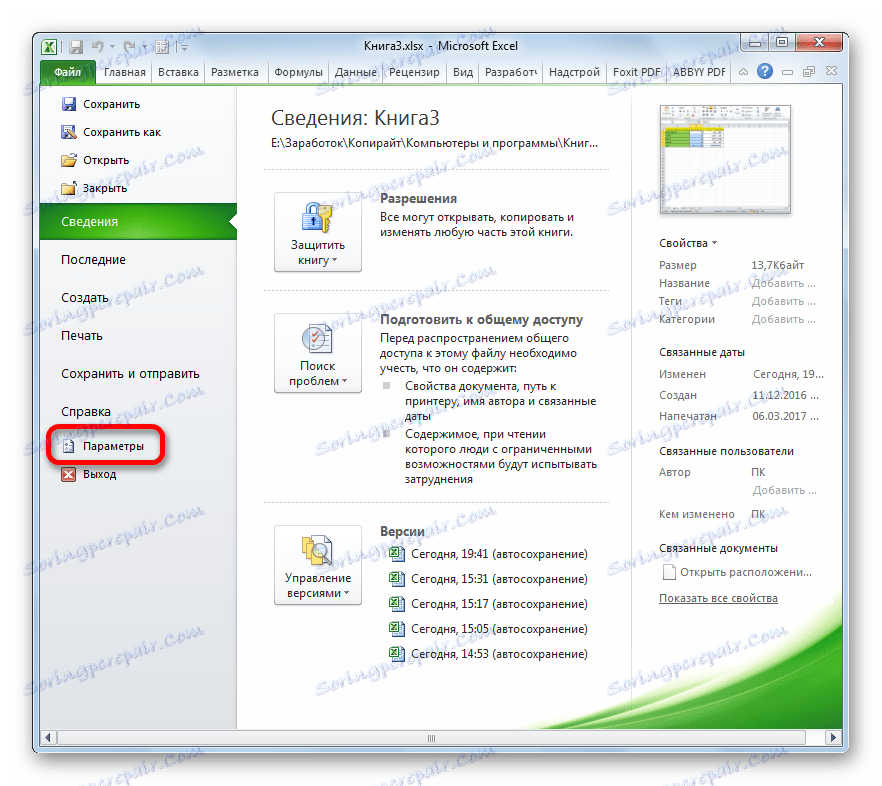Switch to the Главная ribbon tab
This screenshot has height=786, width=882.
point(124,72)
